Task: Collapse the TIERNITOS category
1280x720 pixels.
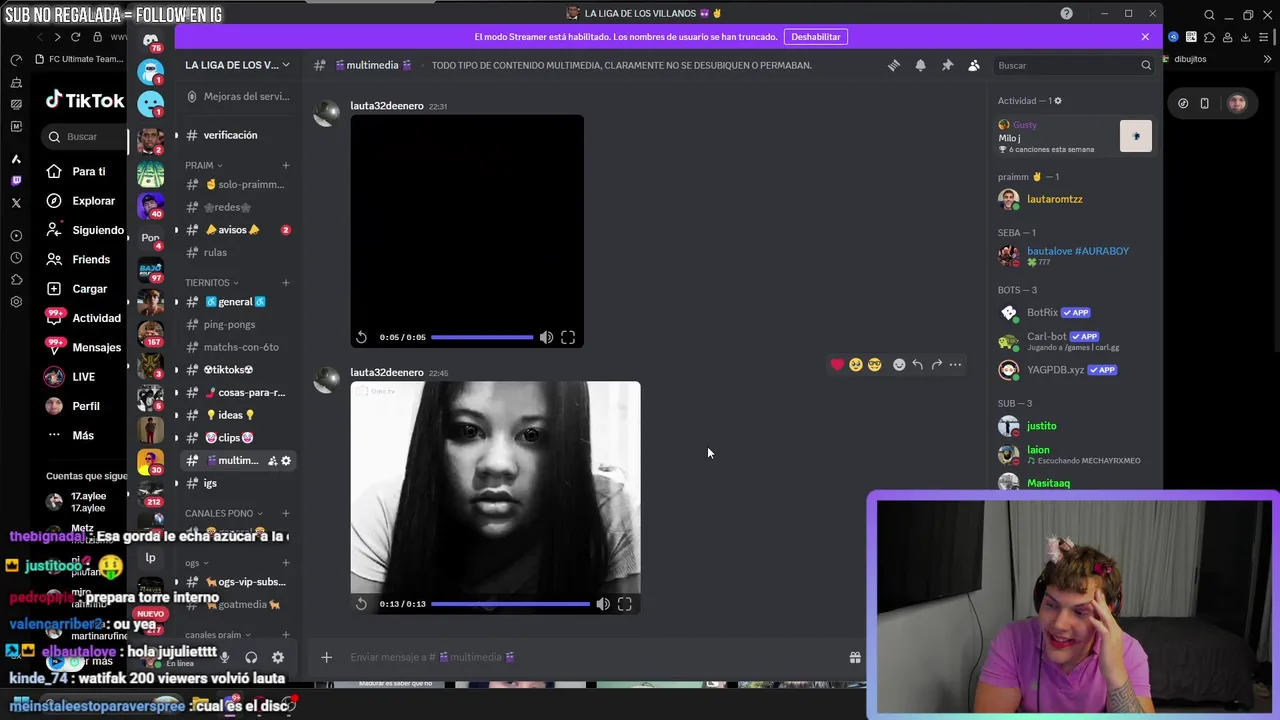Action: coord(212,283)
